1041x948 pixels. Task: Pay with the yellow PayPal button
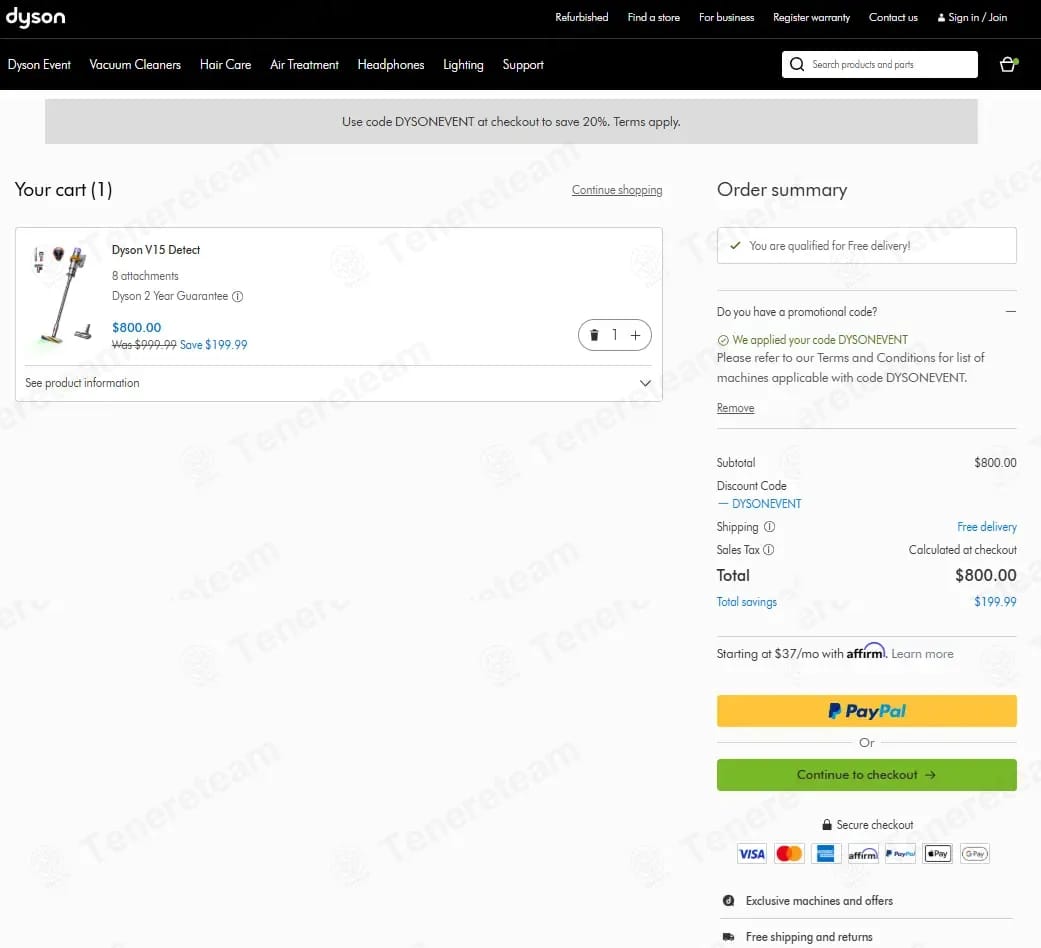click(866, 711)
